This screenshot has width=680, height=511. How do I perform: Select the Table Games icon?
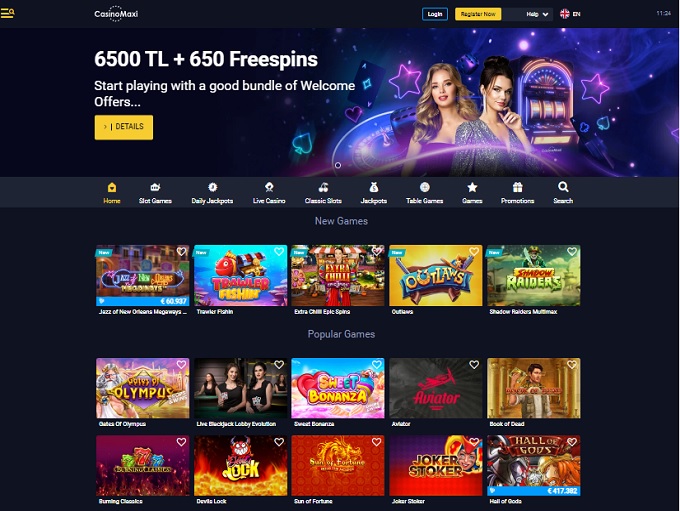425,187
